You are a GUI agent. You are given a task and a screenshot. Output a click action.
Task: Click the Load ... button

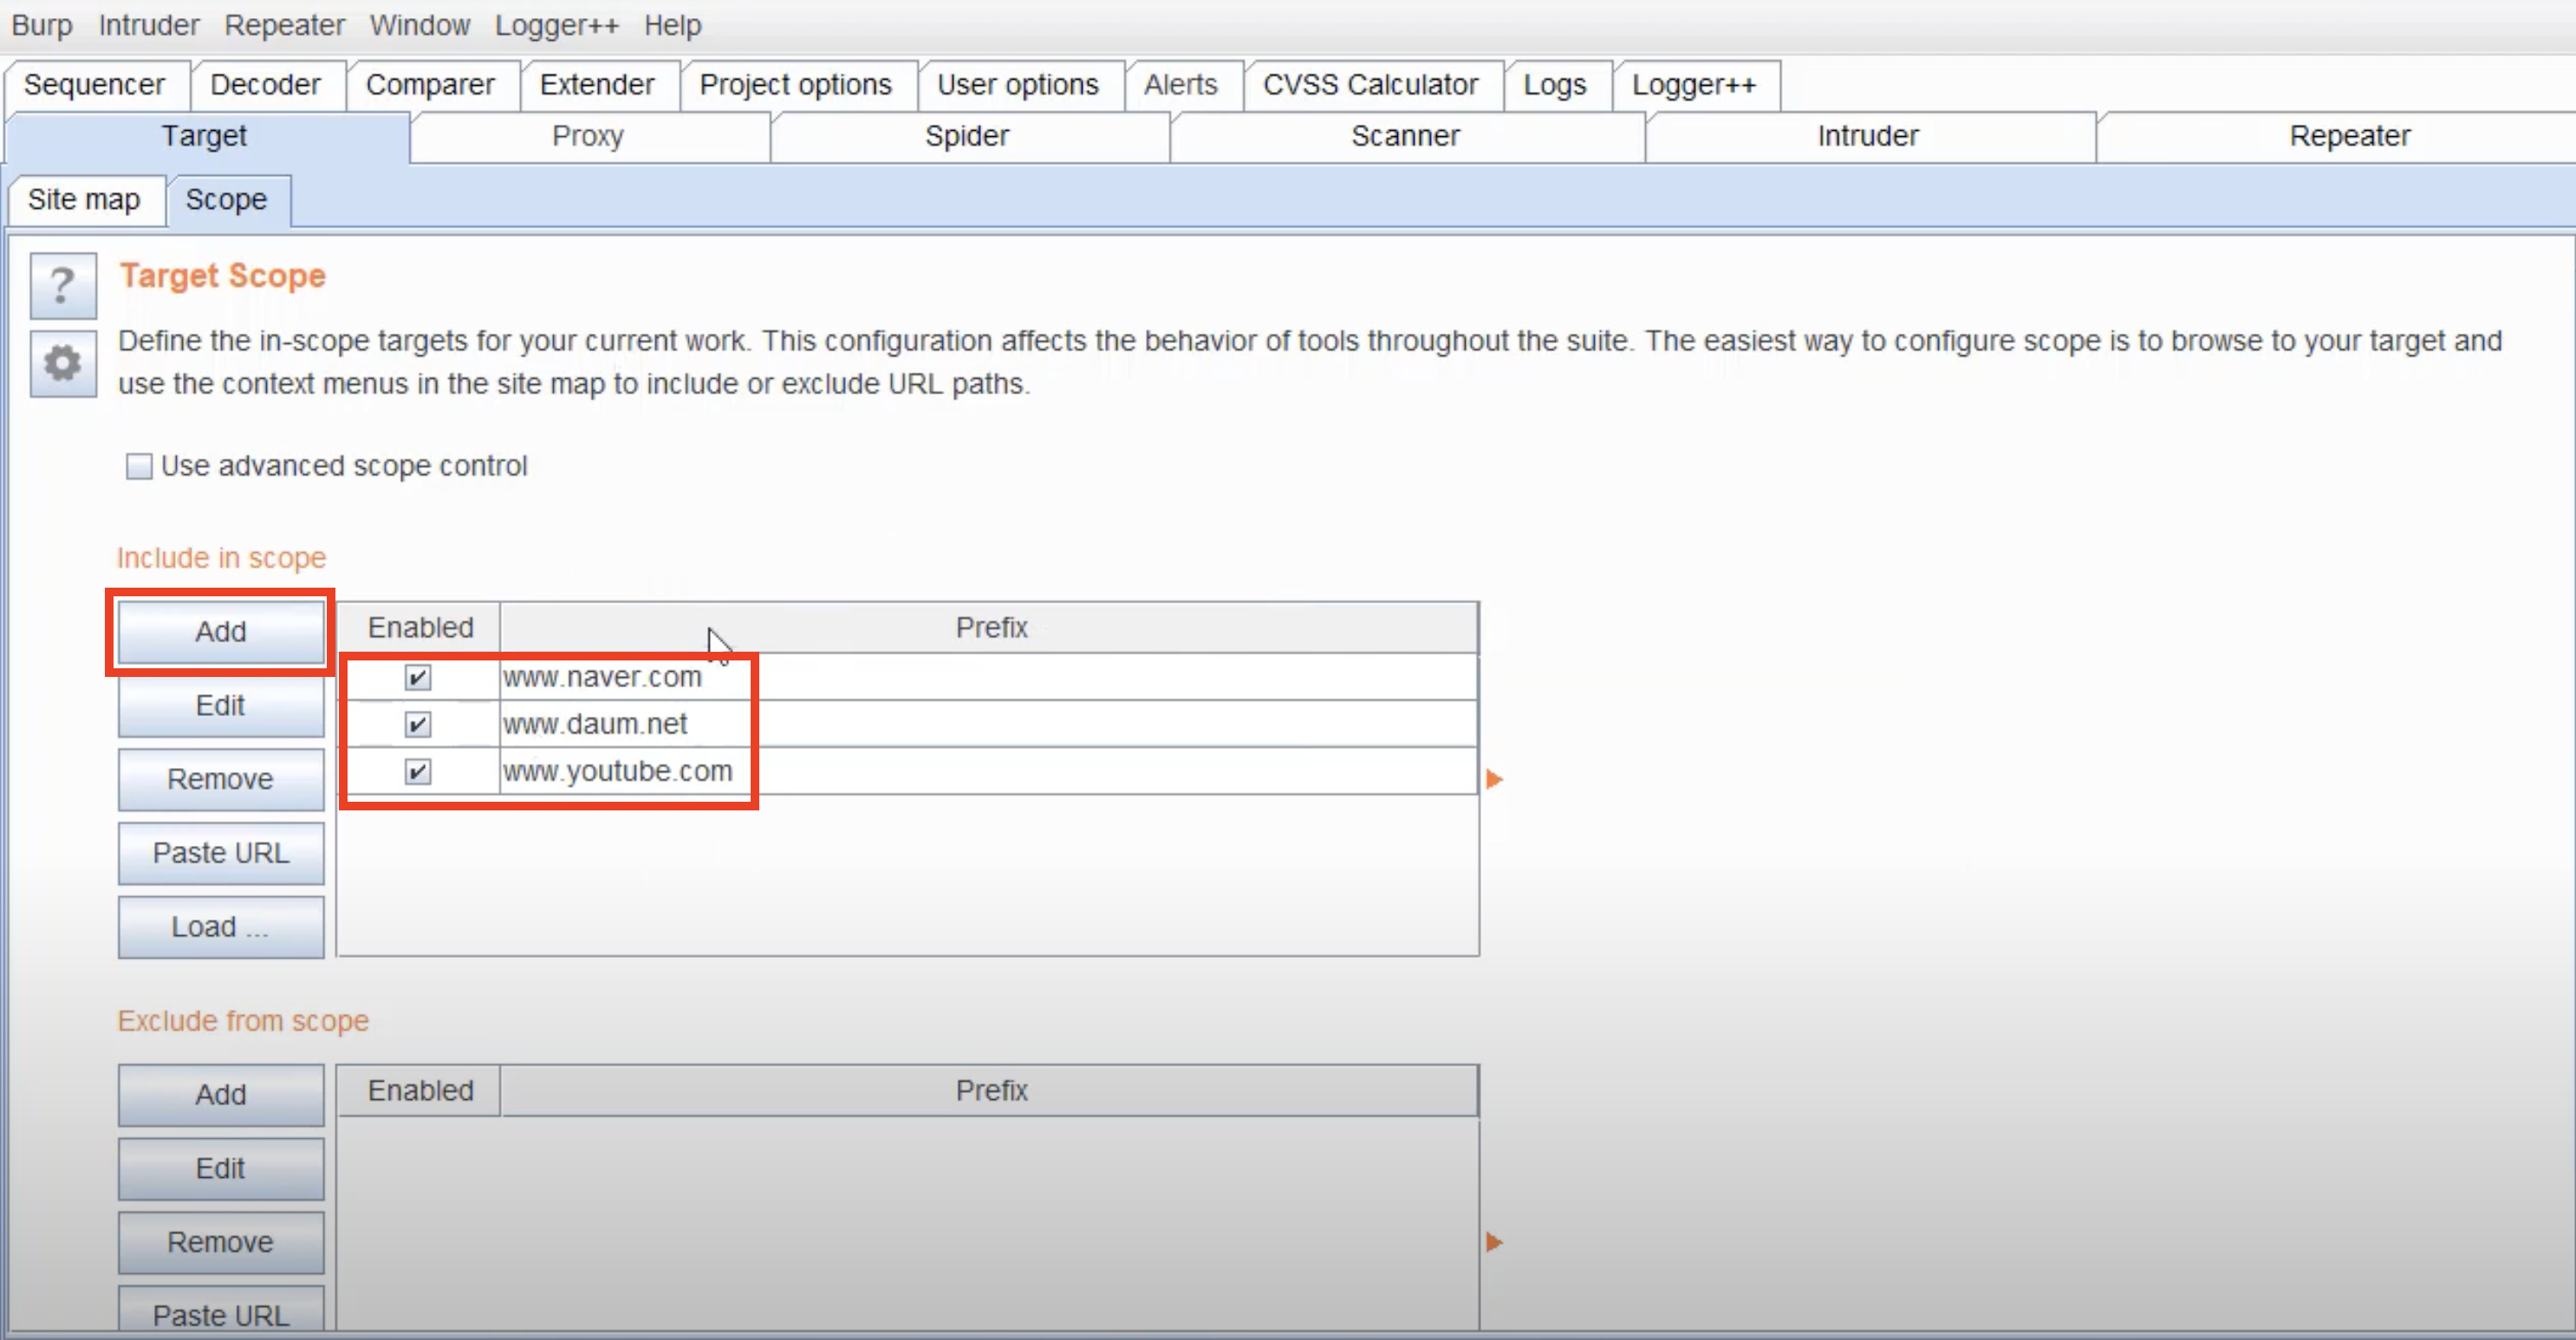pyautogui.click(x=221, y=927)
